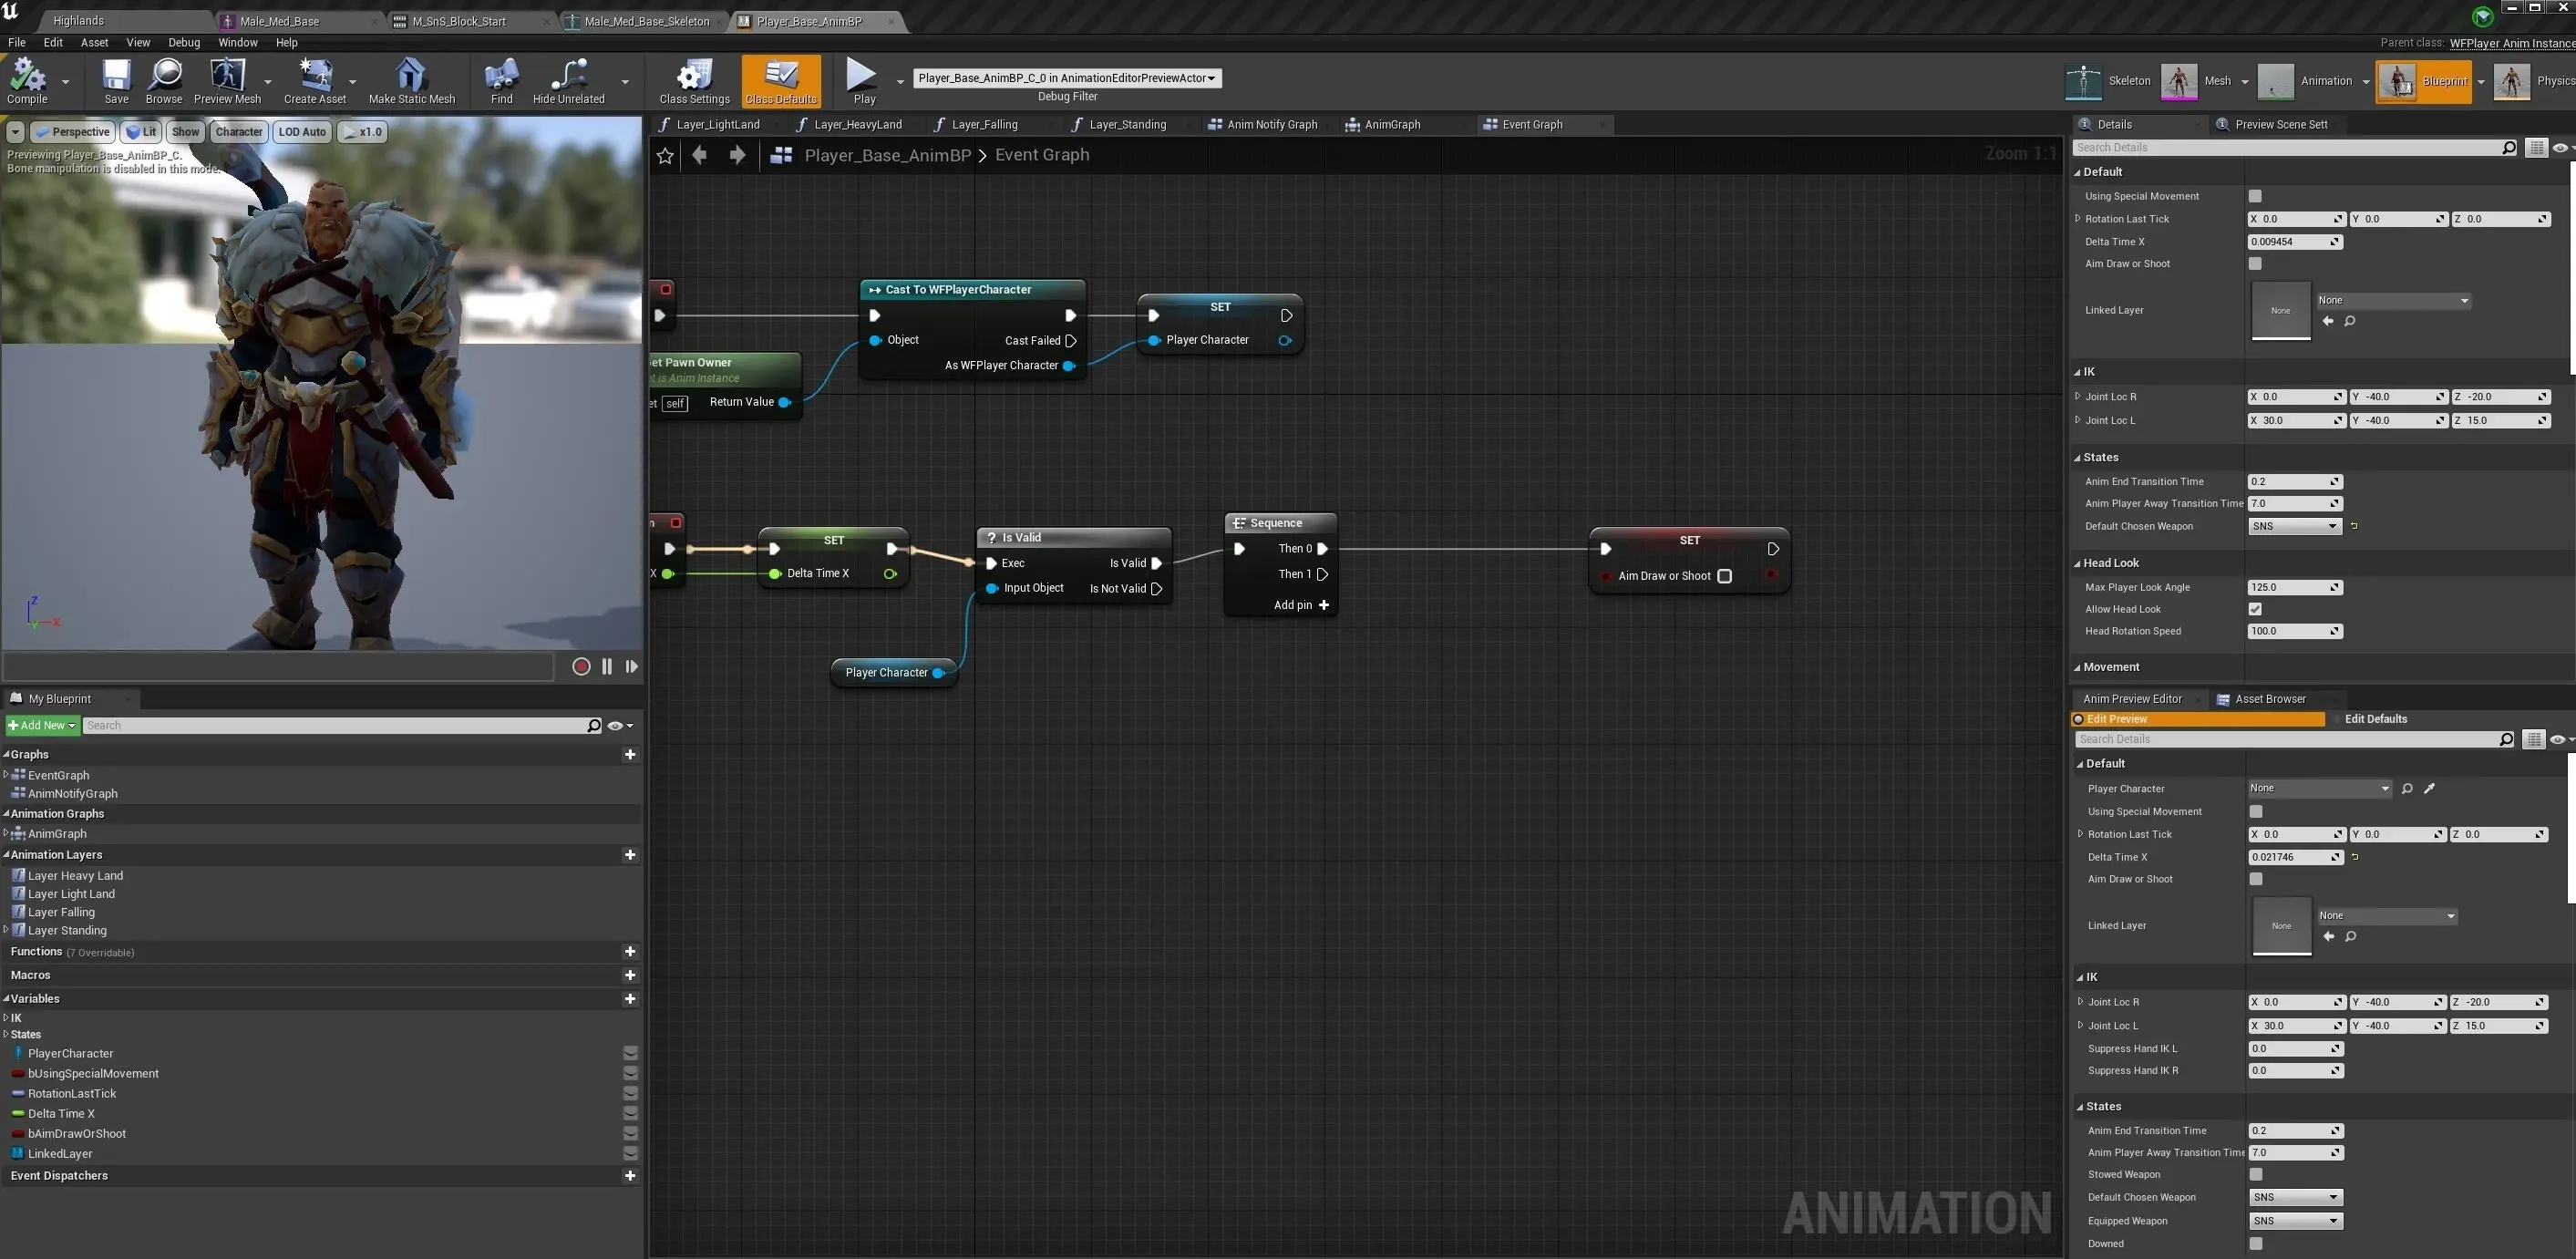
Task: Switch to Skeleton editor mode
Action: [x=2108, y=81]
